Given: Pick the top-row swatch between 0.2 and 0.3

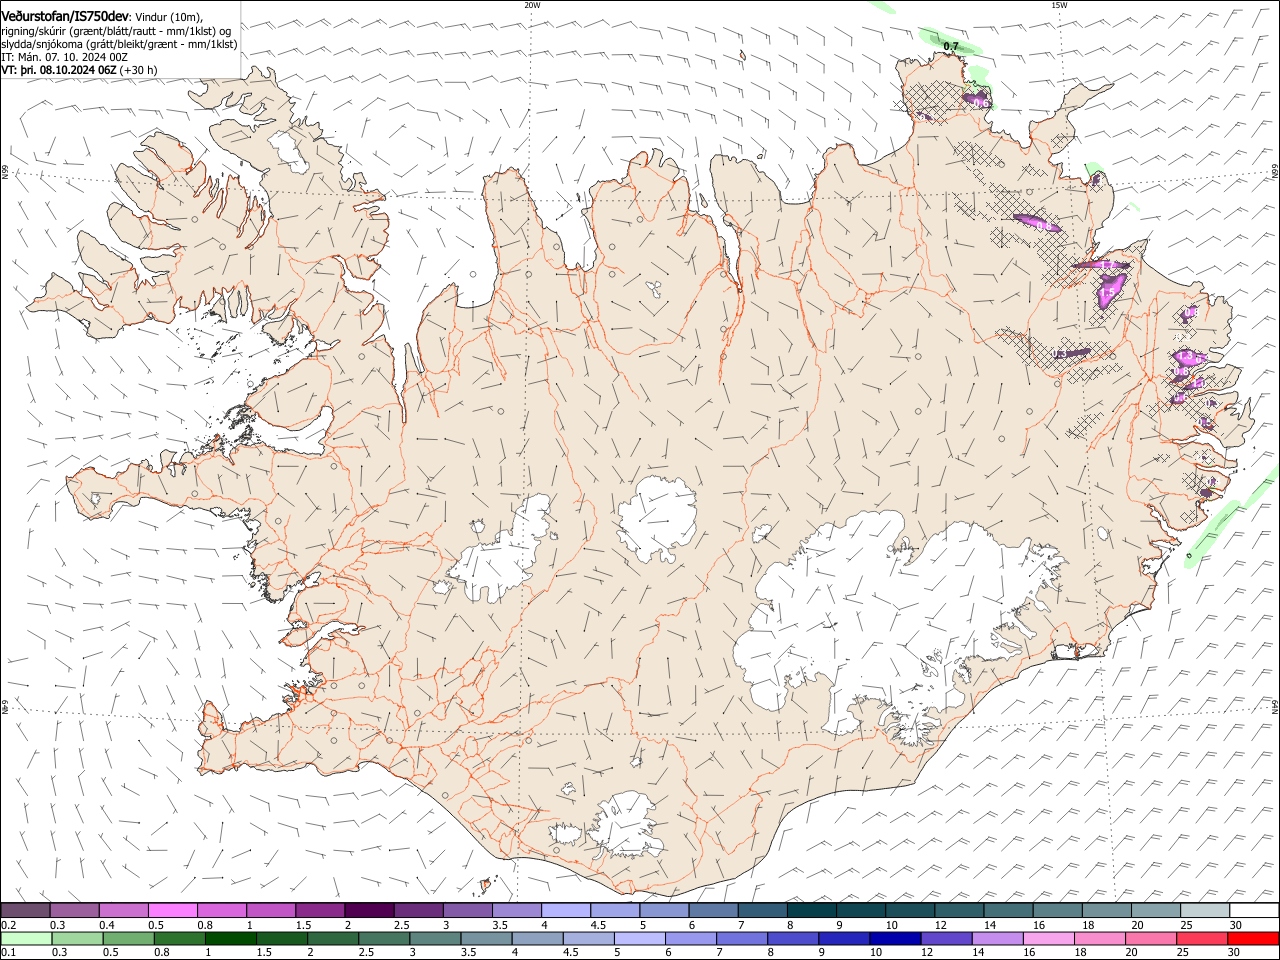Looking at the screenshot, I should (x=25, y=910).
